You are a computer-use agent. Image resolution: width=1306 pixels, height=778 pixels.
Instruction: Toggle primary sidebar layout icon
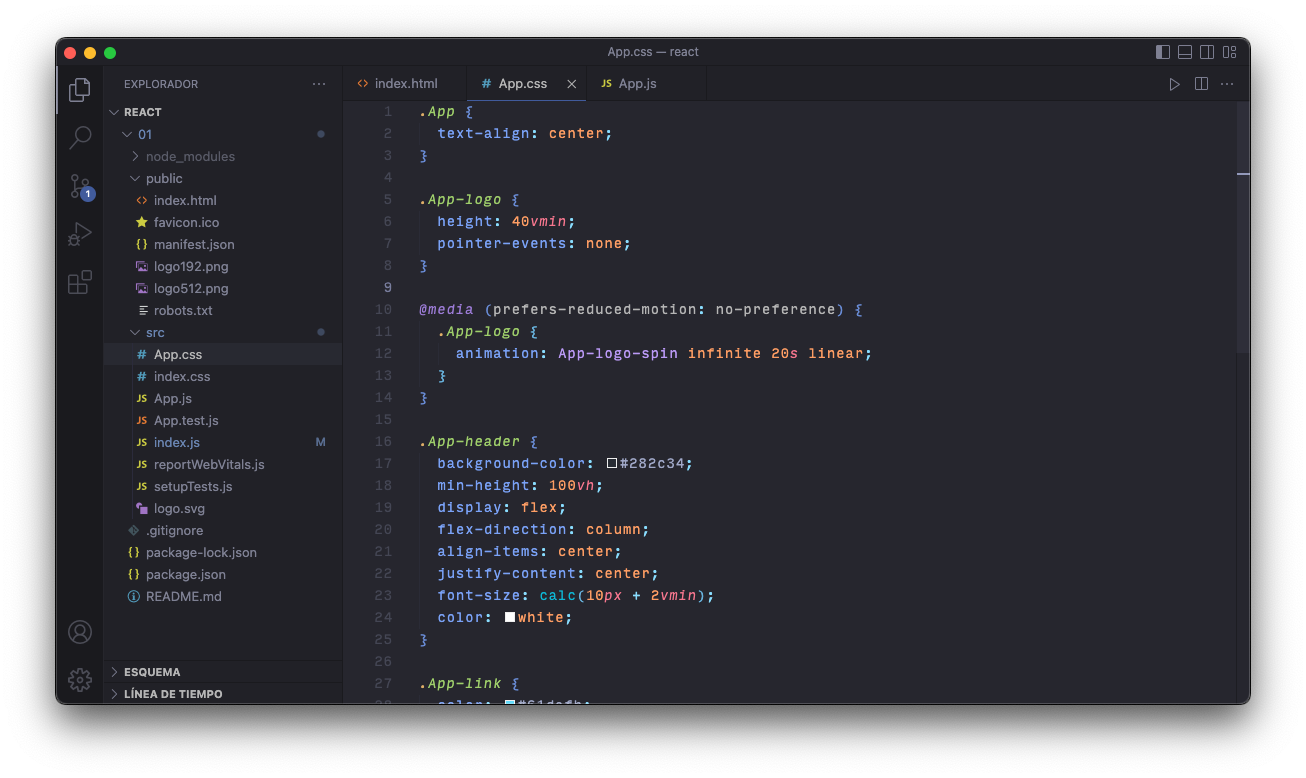[x=1163, y=52]
